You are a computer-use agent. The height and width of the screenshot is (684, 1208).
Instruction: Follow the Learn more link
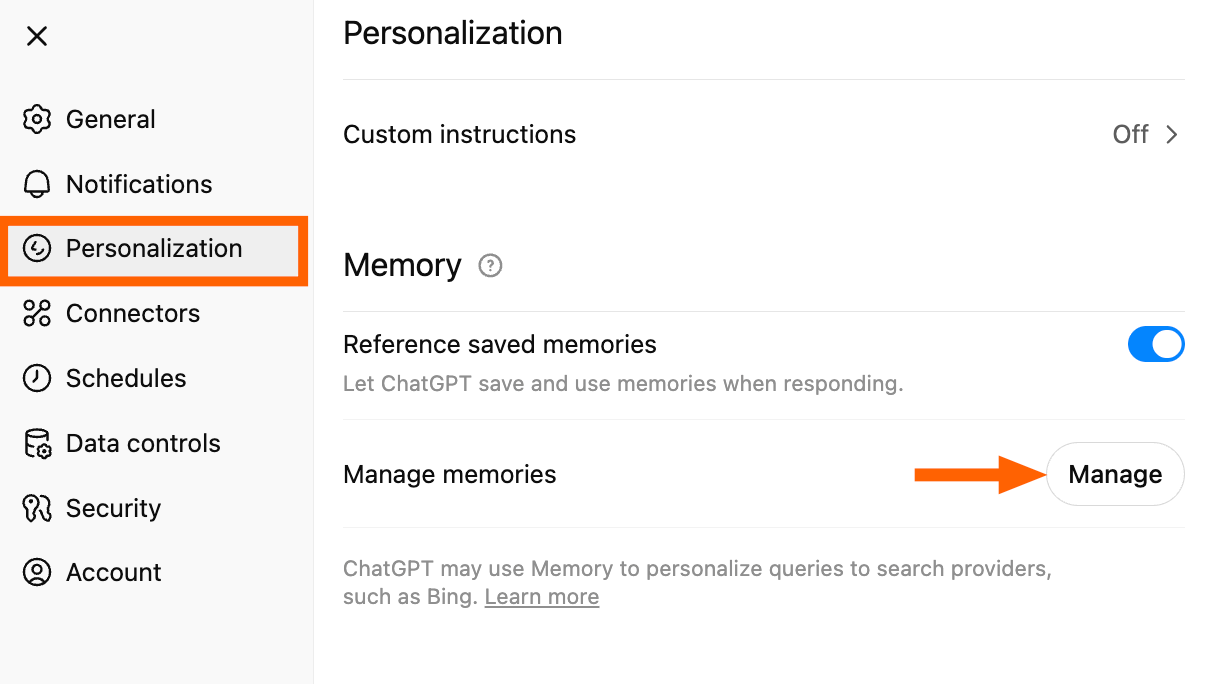point(542,597)
